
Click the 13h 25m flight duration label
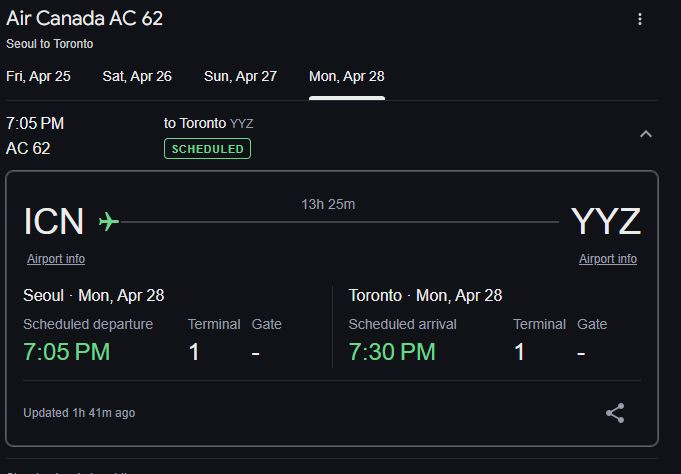coord(328,204)
